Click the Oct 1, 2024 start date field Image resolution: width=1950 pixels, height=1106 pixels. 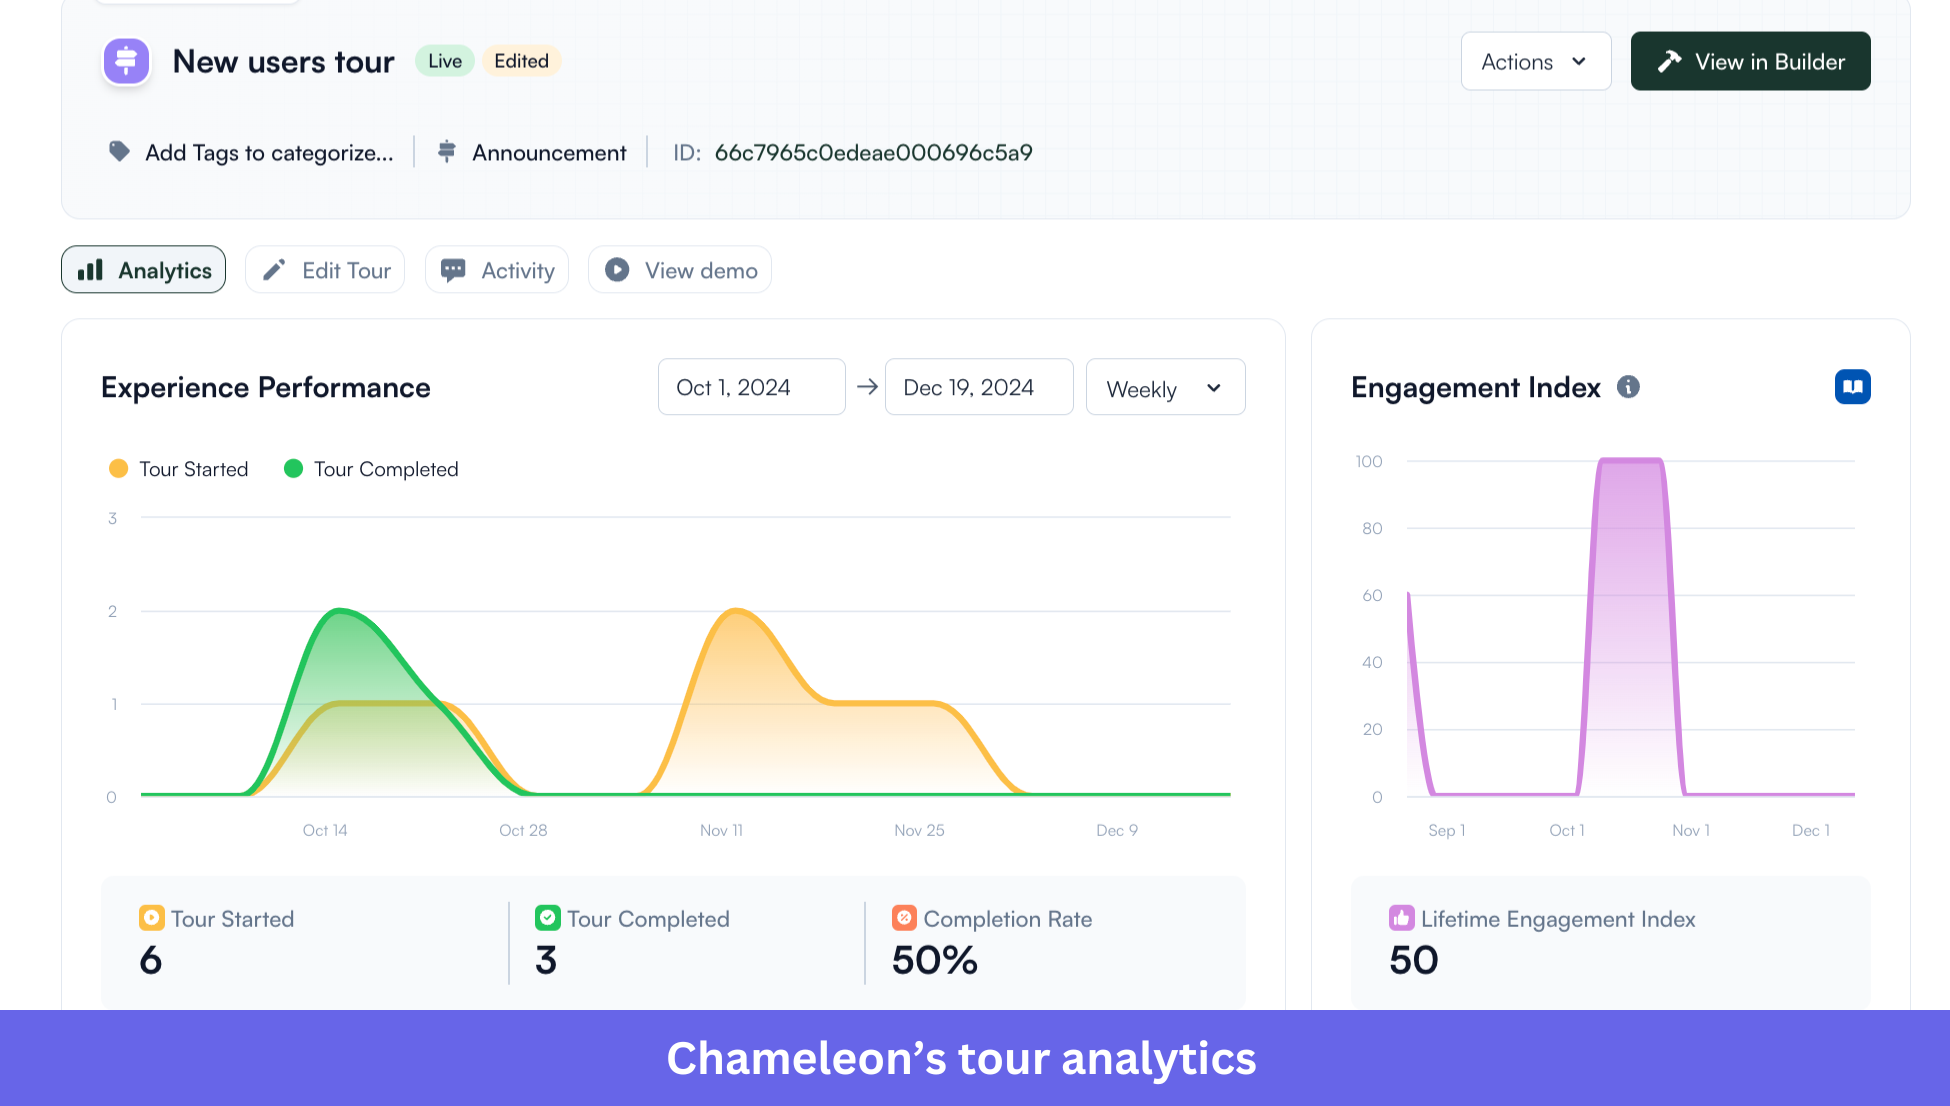751,387
